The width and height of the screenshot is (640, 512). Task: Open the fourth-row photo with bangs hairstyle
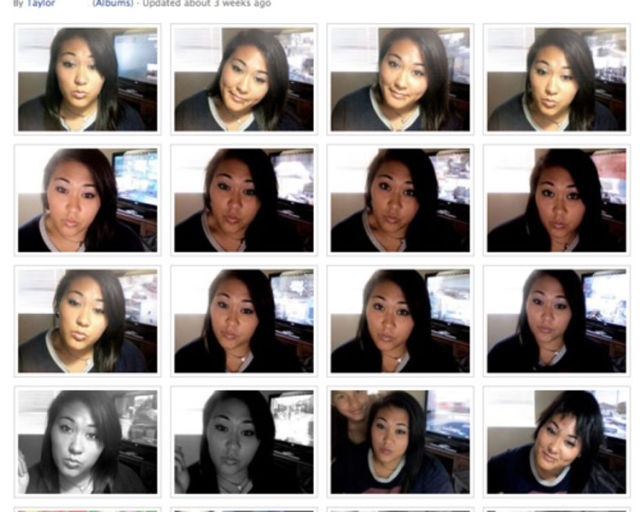557,442
